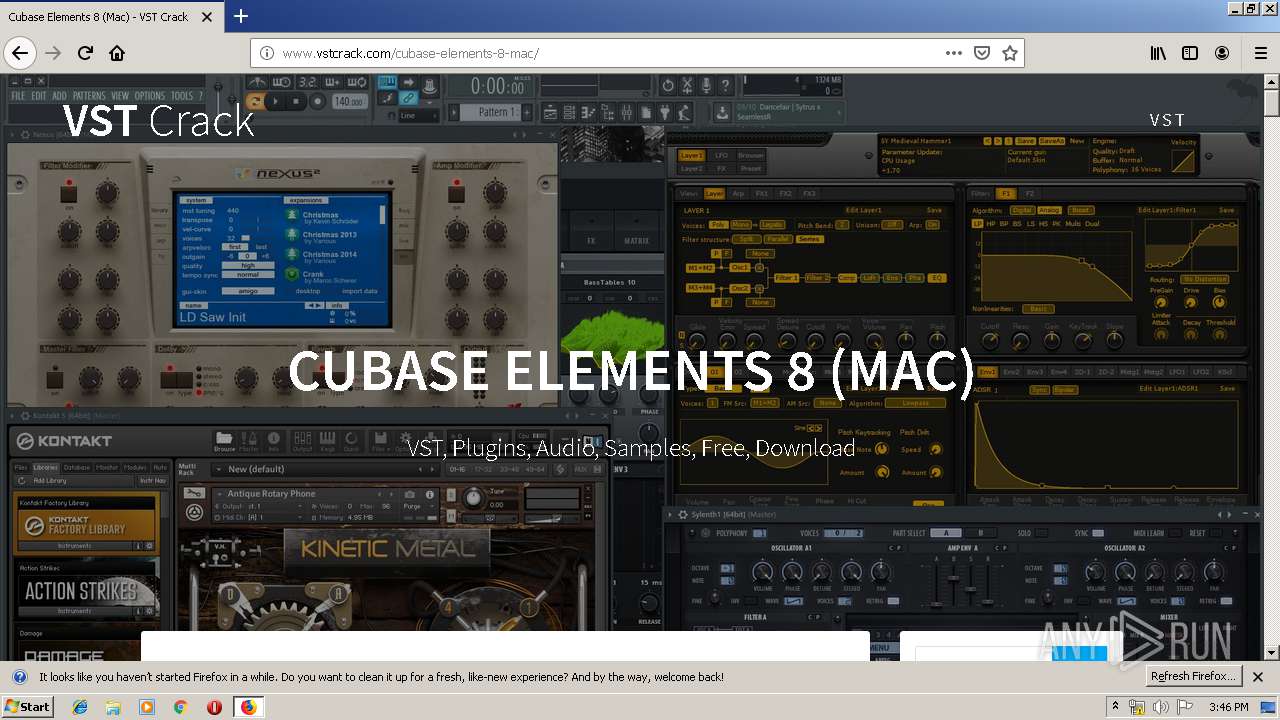The height and width of the screenshot is (720, 1280).
Task: Reload the current page
Action: tap(85, 53)
